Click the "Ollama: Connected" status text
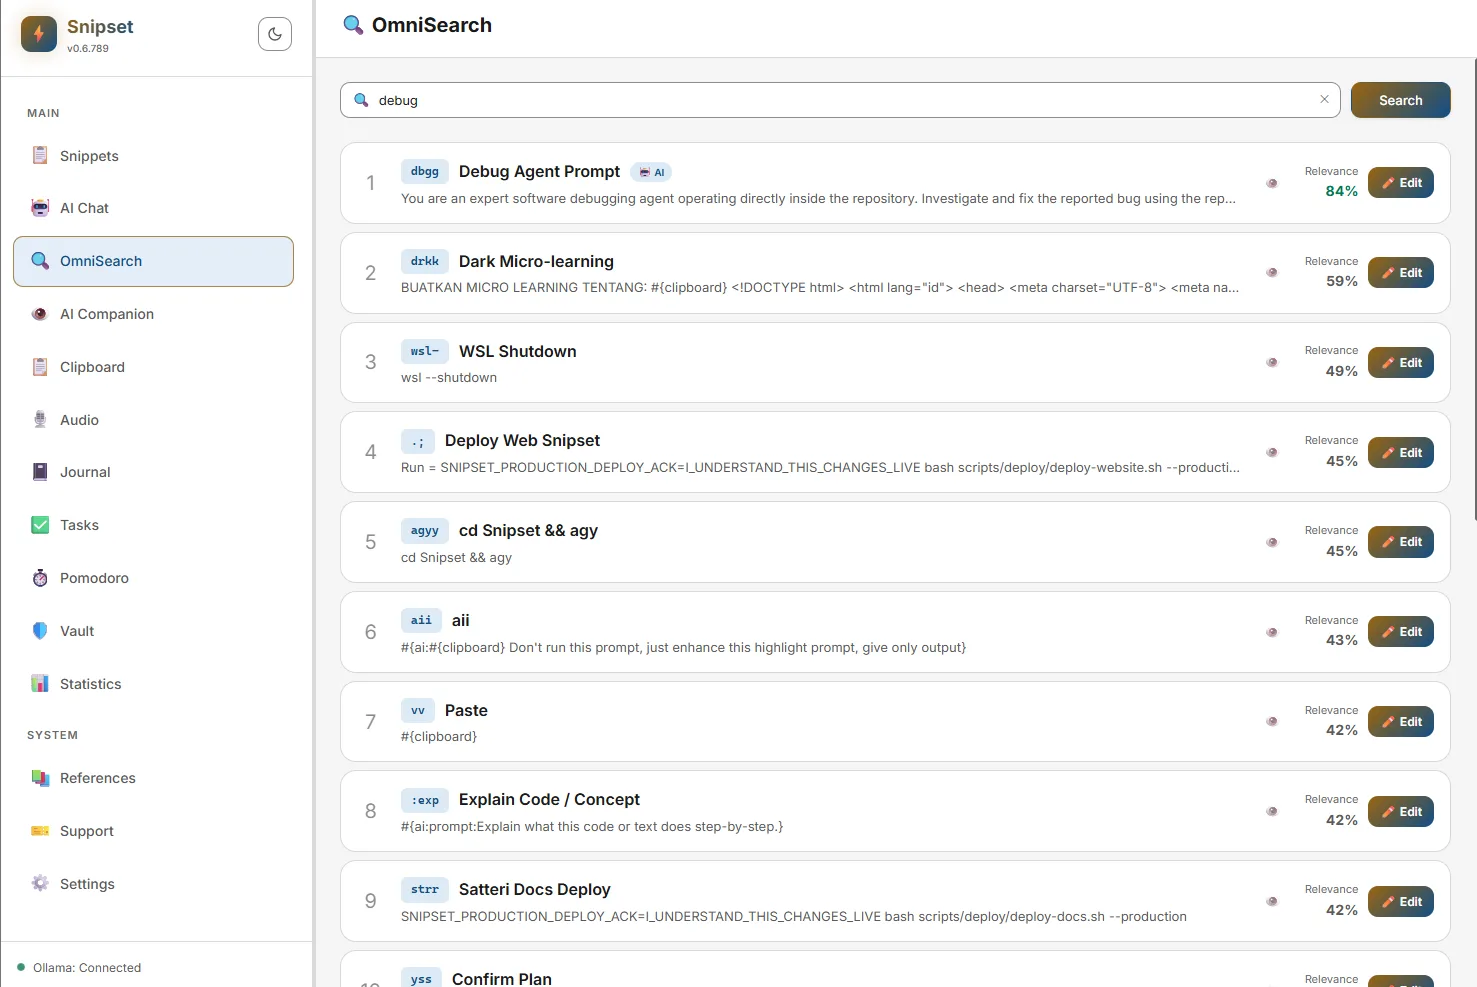Image resolution: width=1477 pixels, height=987 pixels. (87, 968)
